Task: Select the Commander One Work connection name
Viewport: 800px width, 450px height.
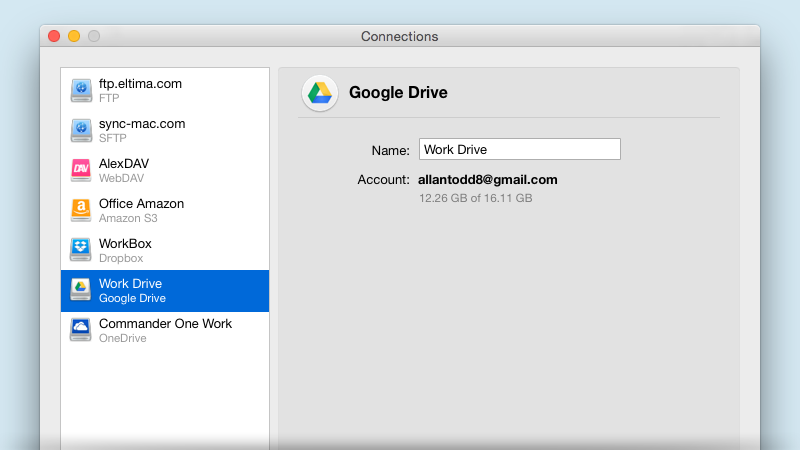Action: point(165,323)
